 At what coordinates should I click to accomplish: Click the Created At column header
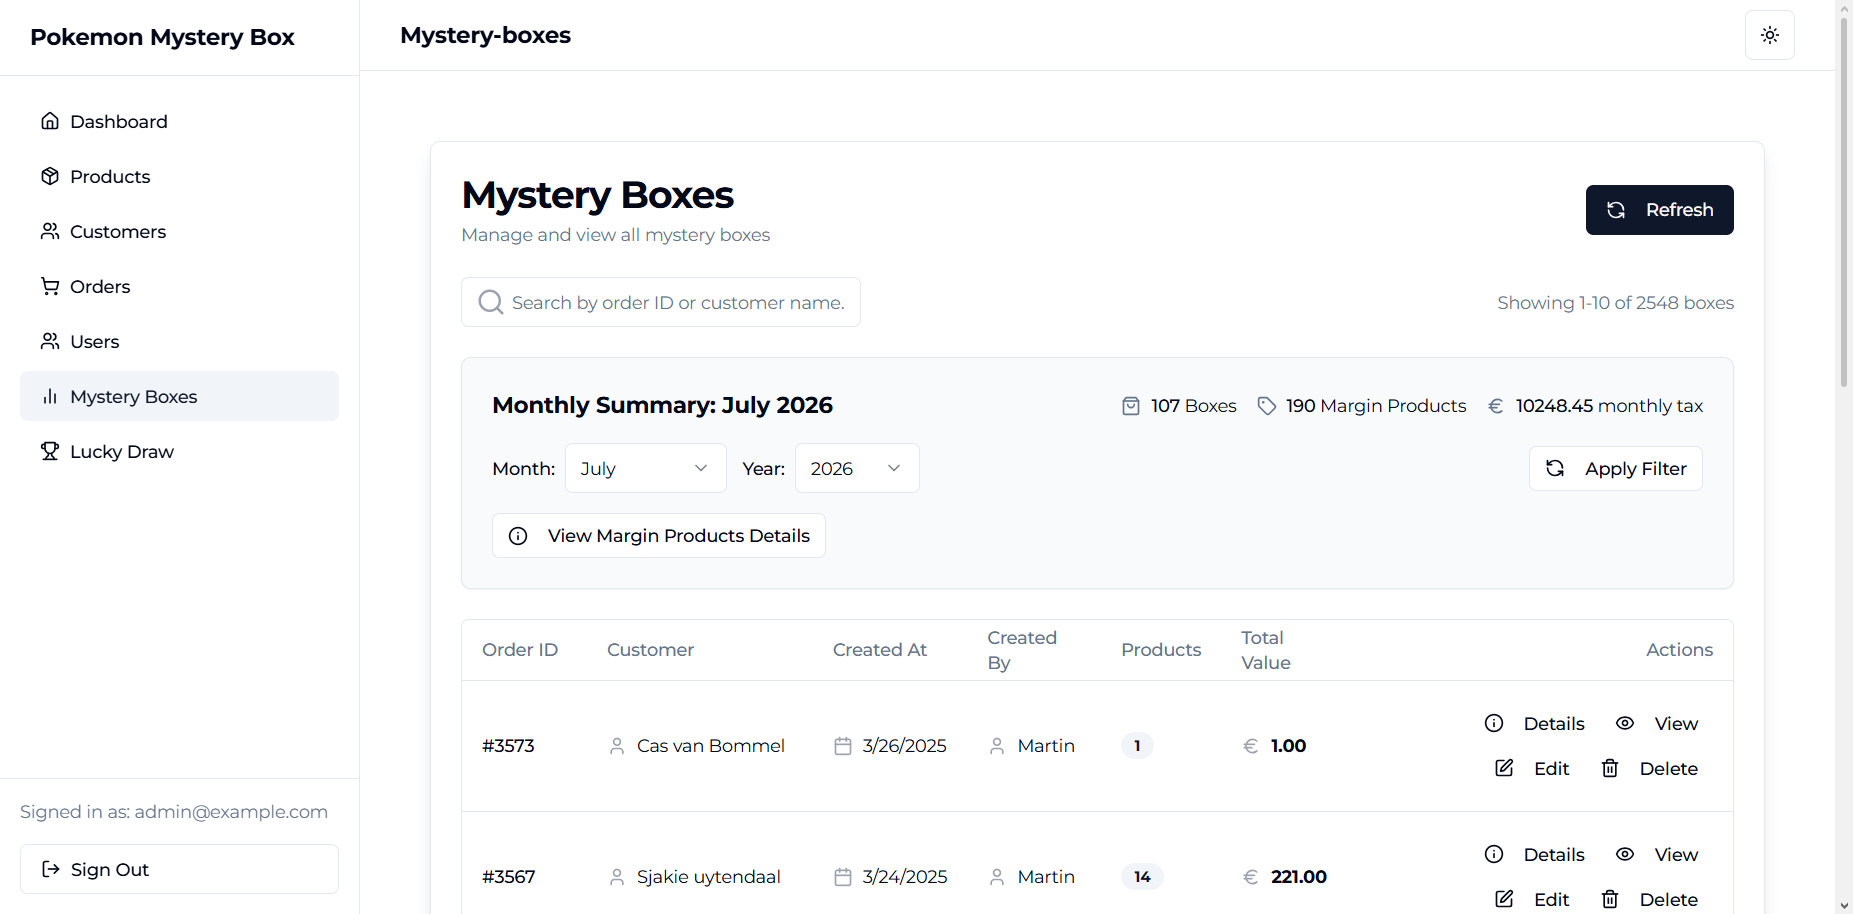(880, 650)
